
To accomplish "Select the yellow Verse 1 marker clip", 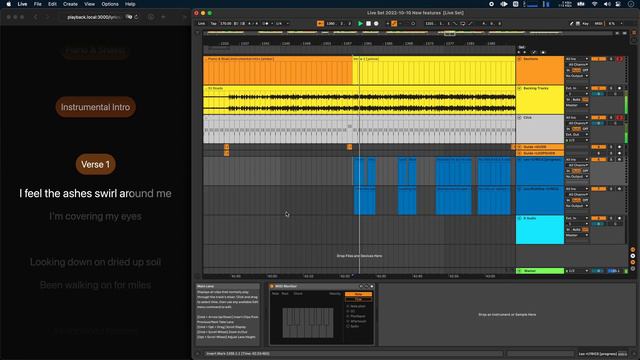I will click(434, 70).
